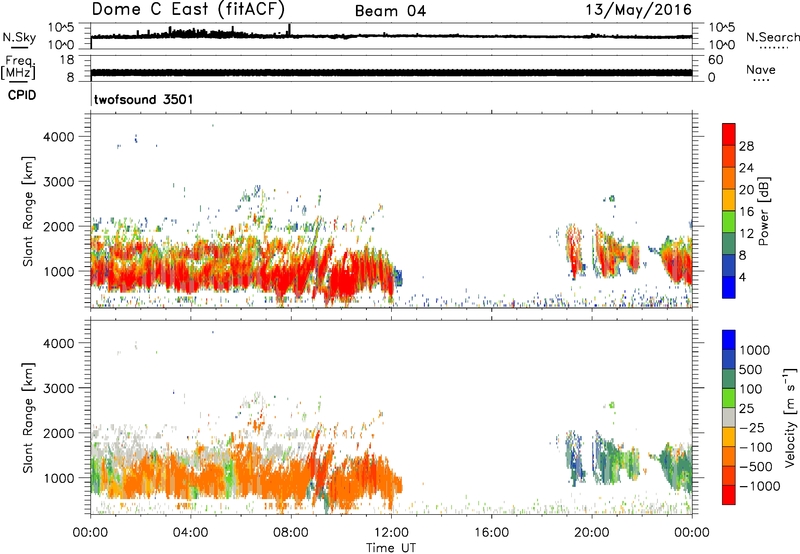Click the black frequency band in the Freq panel
This screenshot has width=800, height=554.
point(391,72)
